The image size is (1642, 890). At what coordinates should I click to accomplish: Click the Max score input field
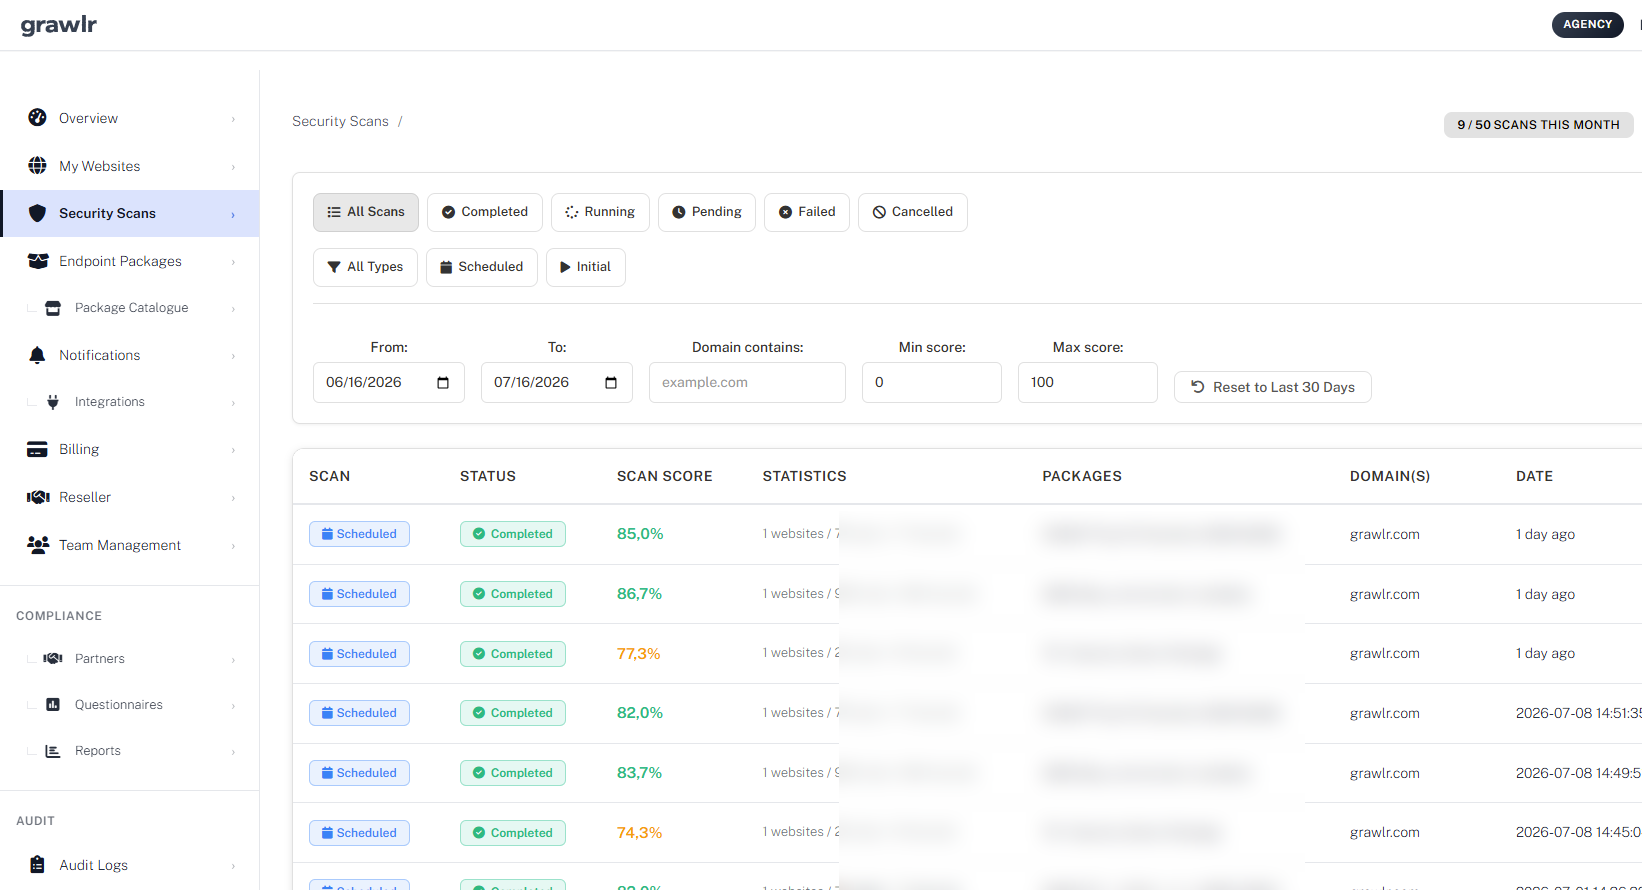(x=1088, y=383)
